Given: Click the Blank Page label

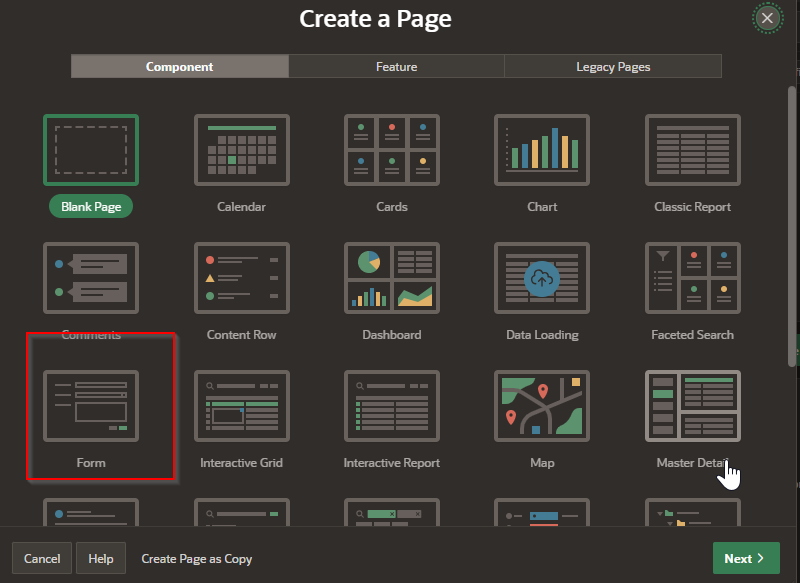Looking at the screenshot, I should tap(91, 207).
